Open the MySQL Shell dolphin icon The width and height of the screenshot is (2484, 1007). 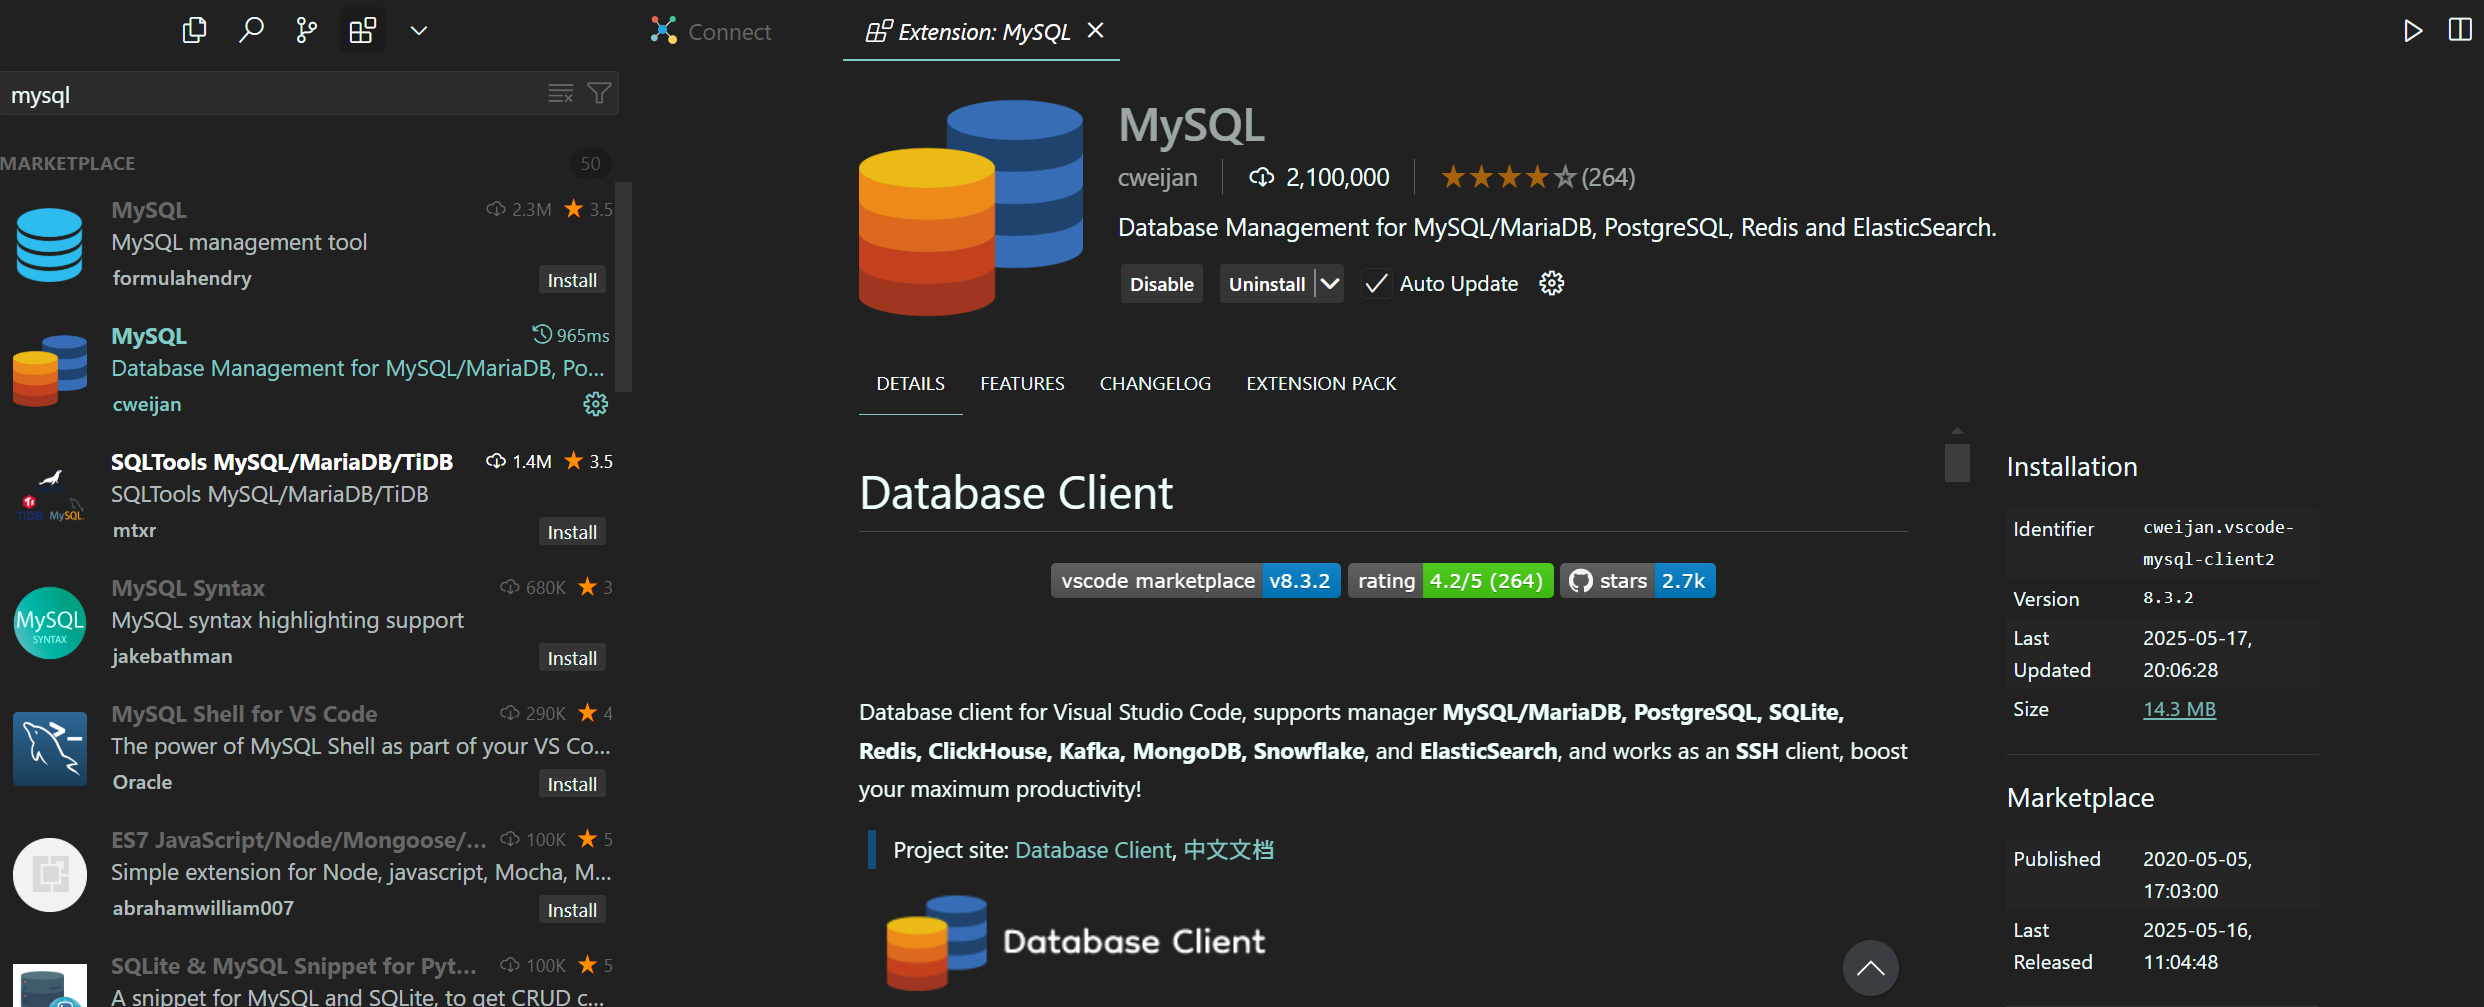(49, 749)
